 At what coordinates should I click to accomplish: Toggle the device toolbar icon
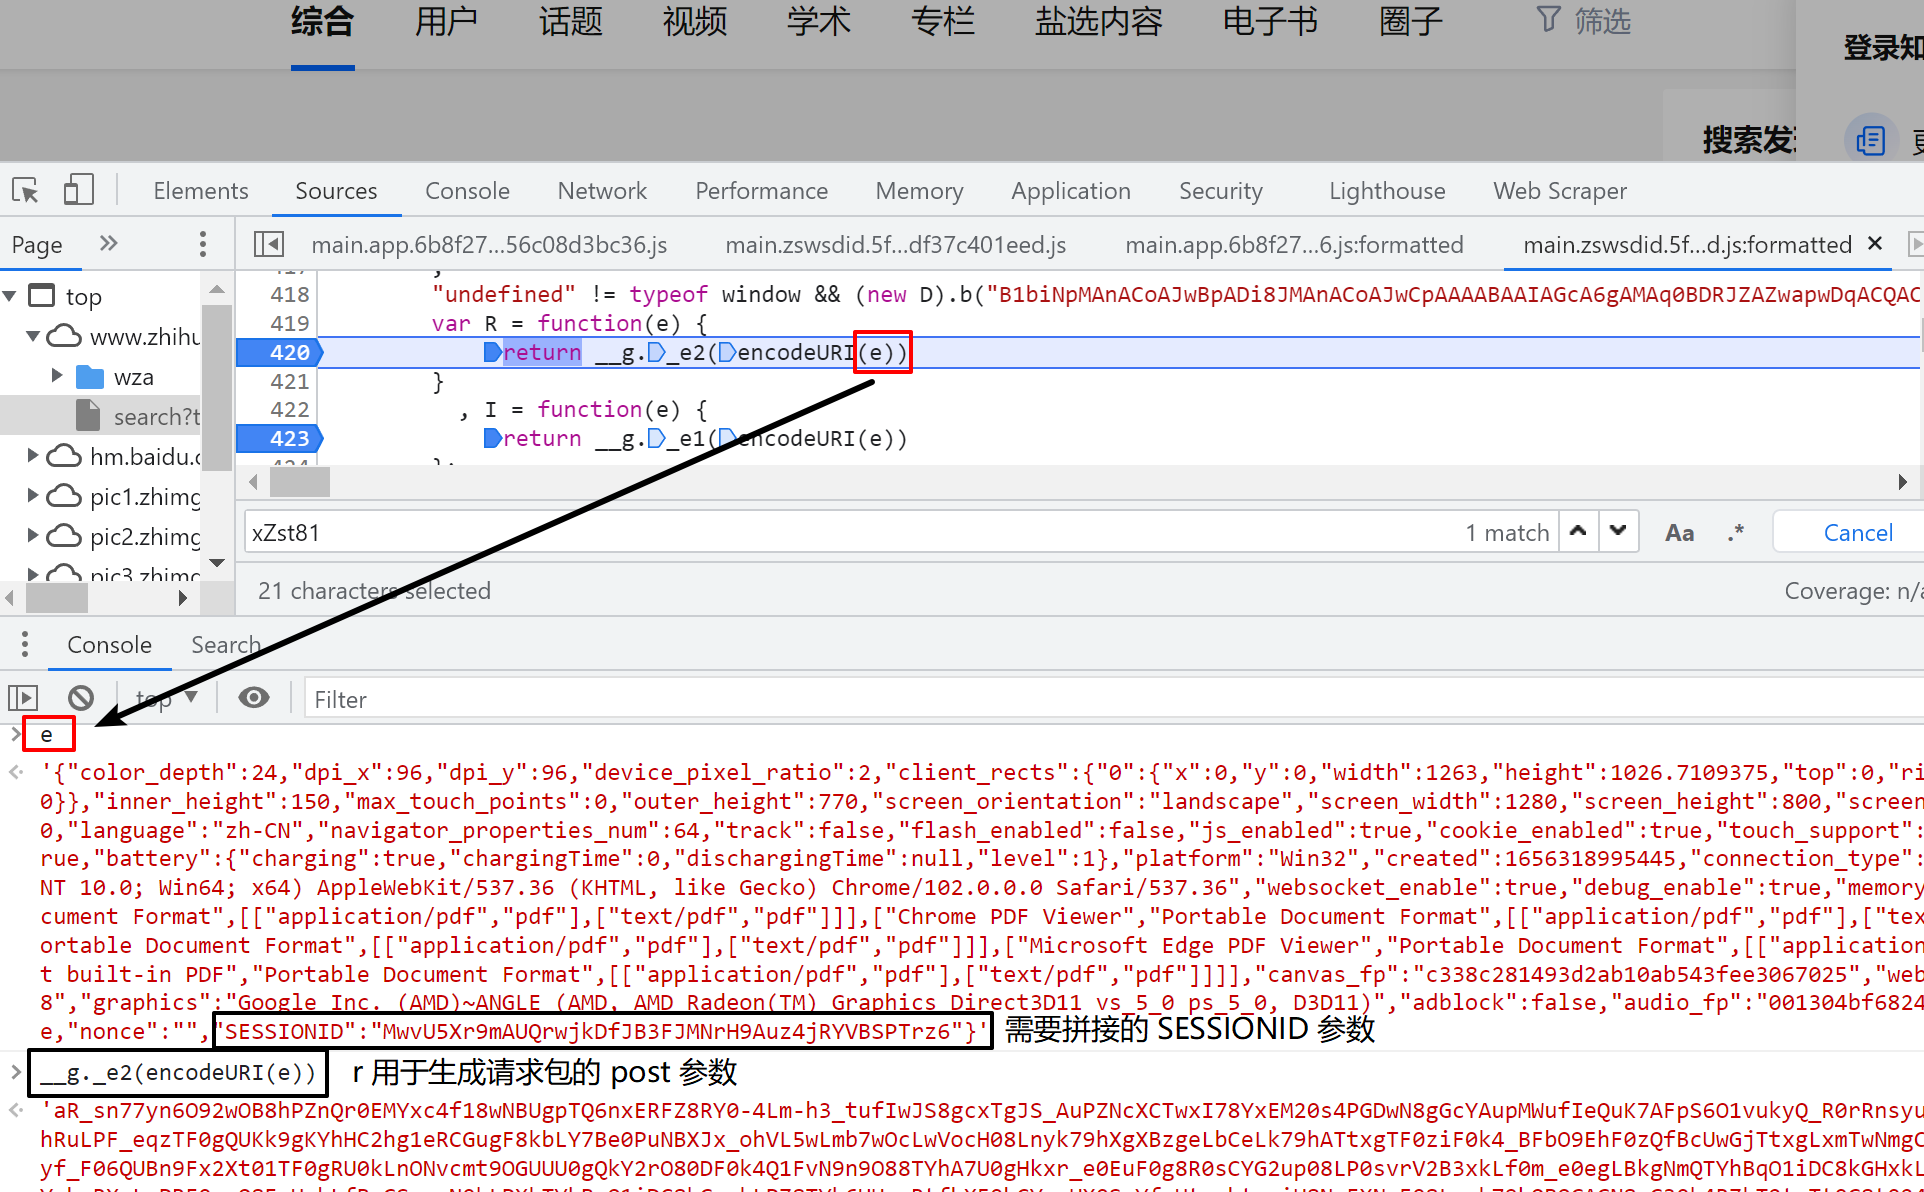pos(78,190)
